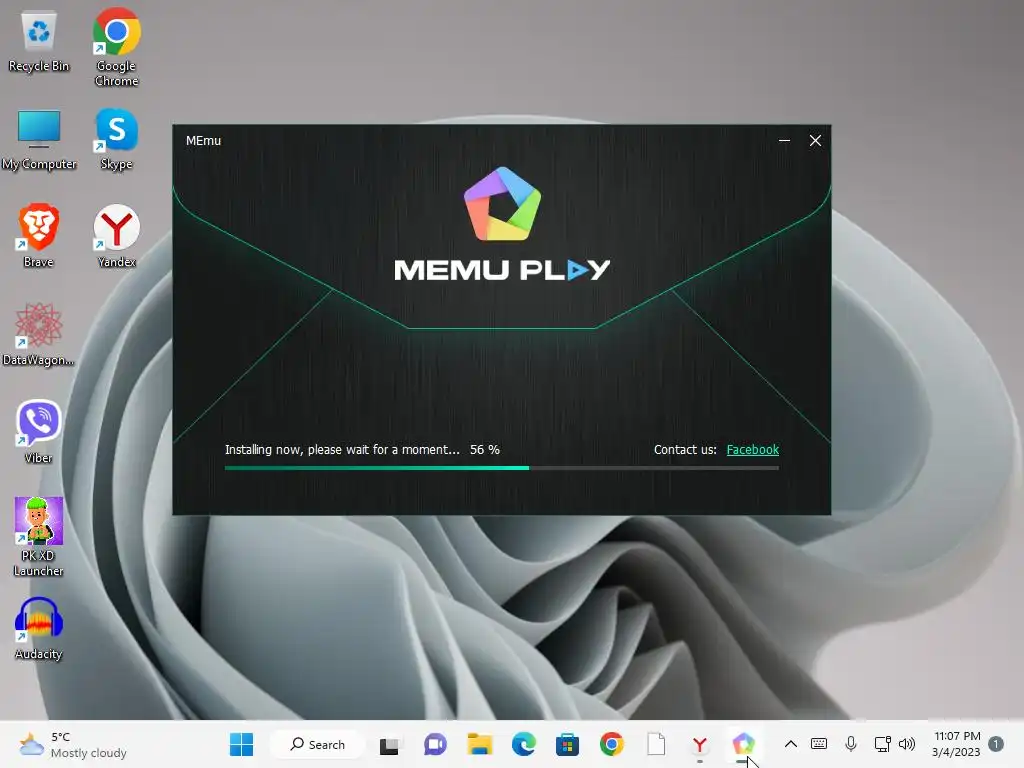
Task: Launch Google Chrome from the desktop
Action: pyautogui.click(x=116, y=47)
